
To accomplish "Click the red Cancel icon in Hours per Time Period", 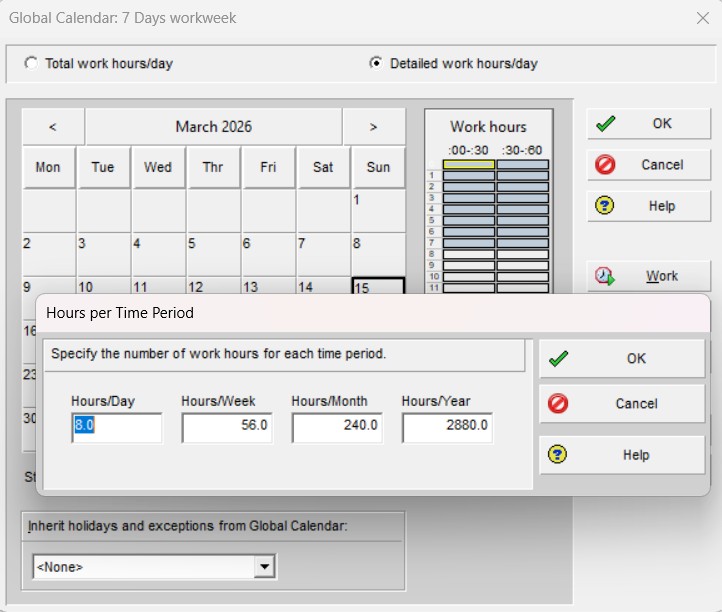I will point(558,404).
